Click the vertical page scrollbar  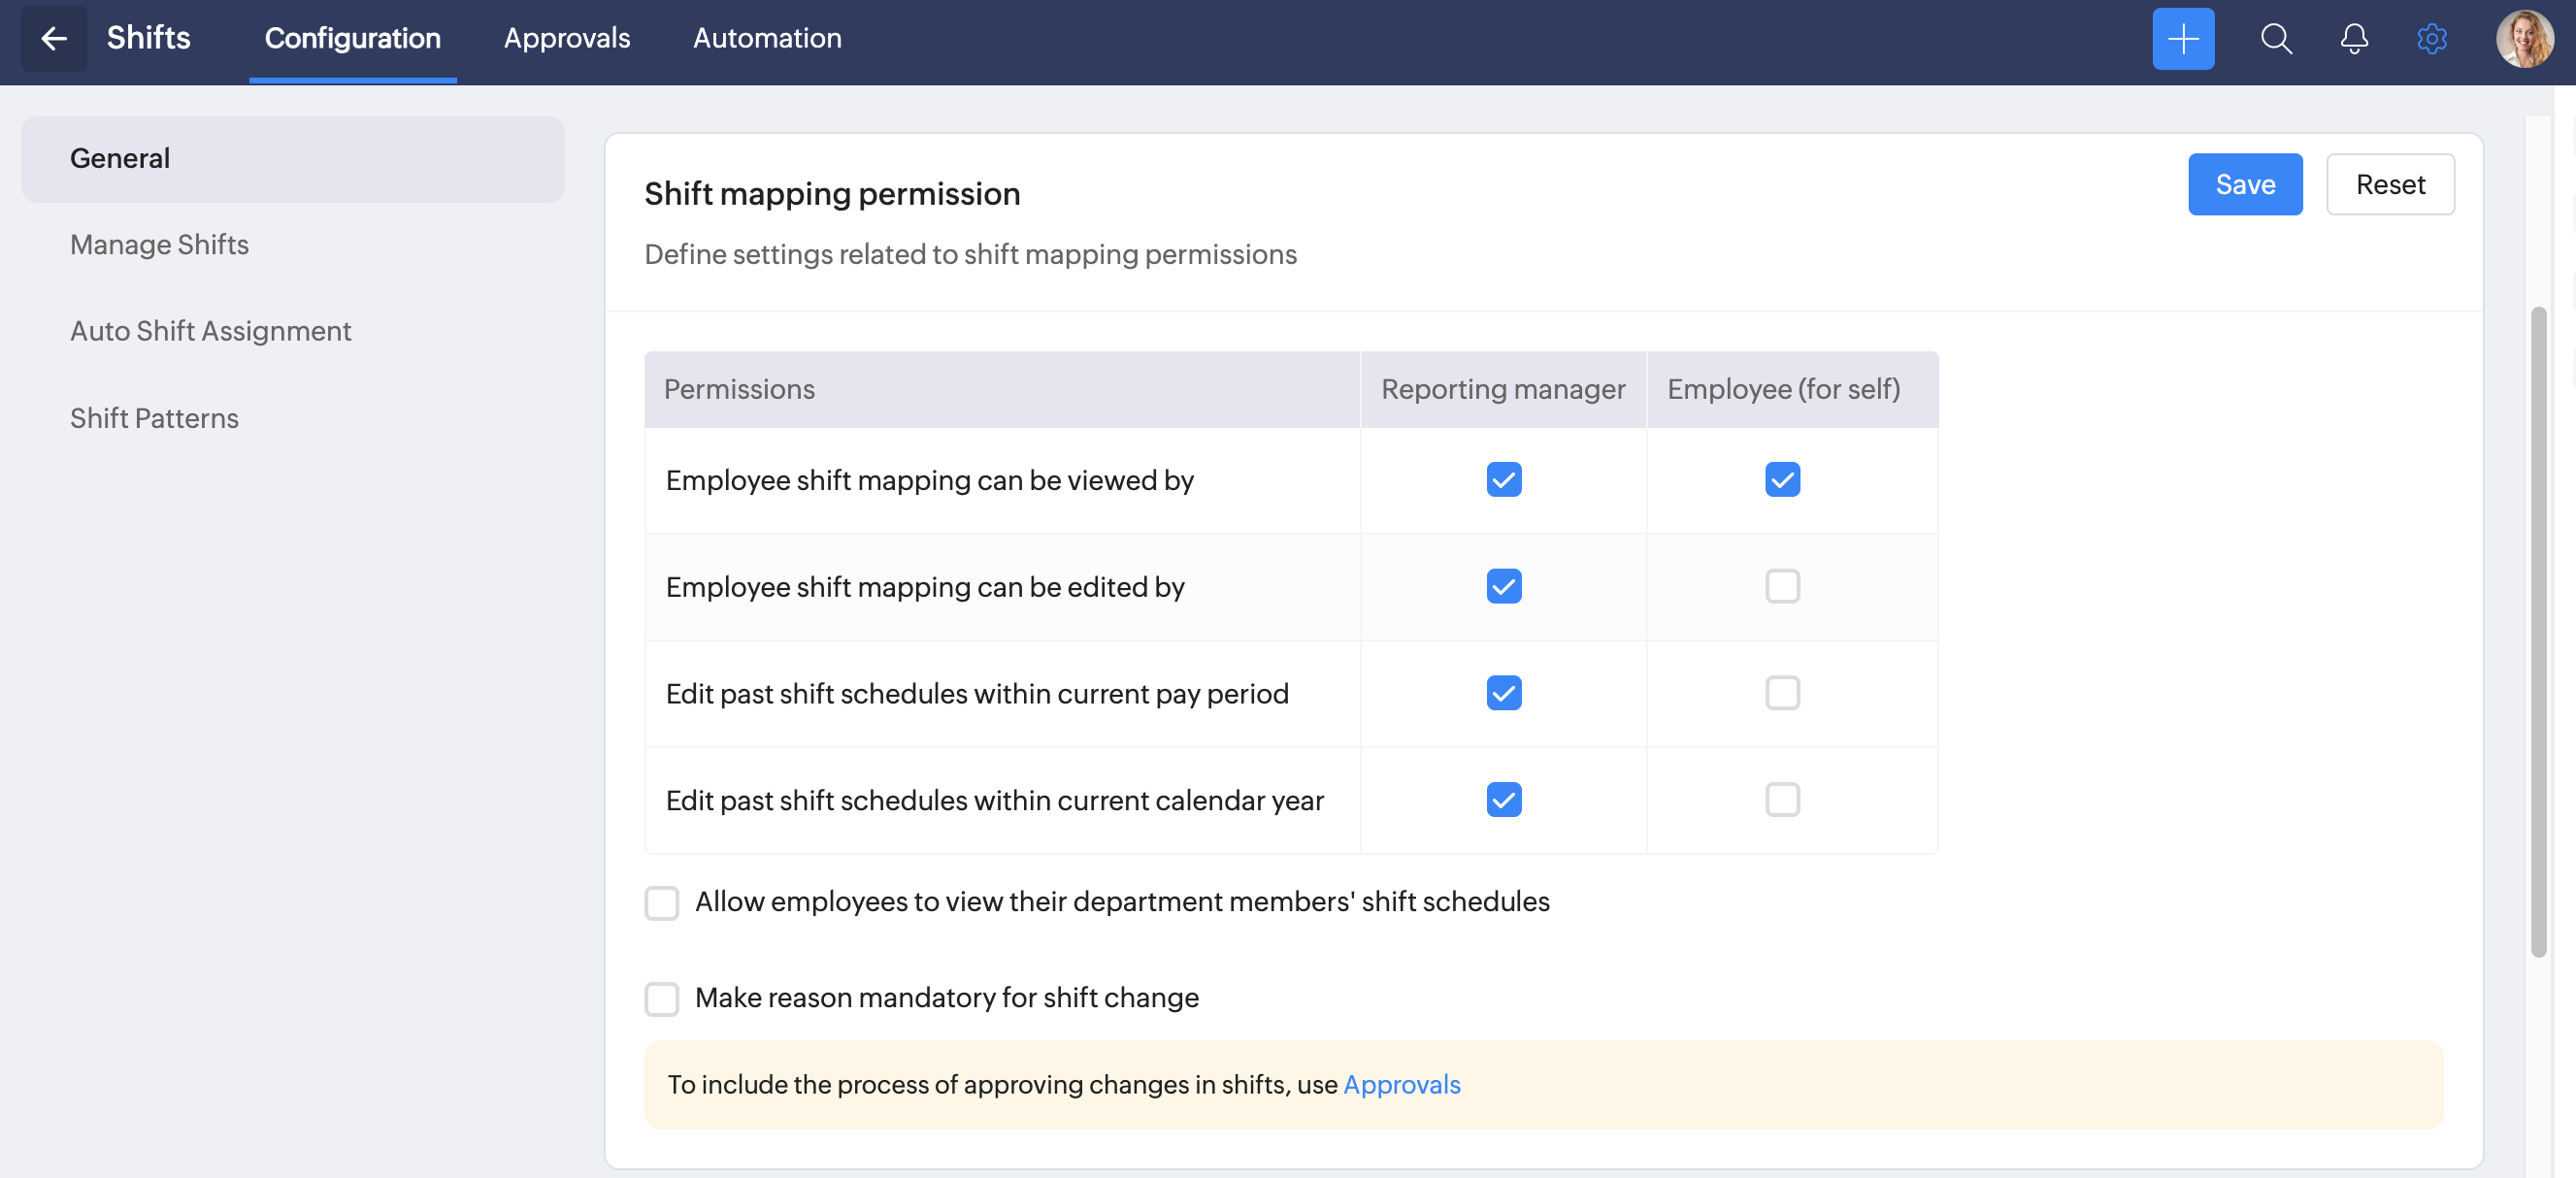[x=2537, y=630]
